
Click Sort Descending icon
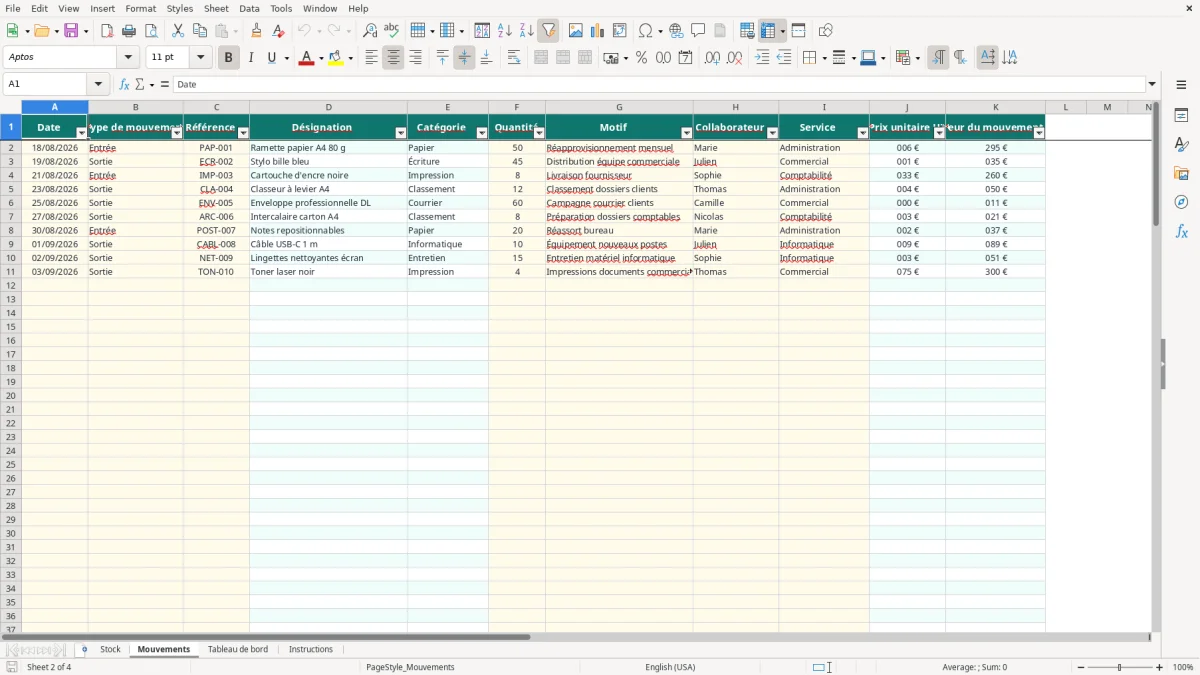pyautogui.click(x=527, y=31)
